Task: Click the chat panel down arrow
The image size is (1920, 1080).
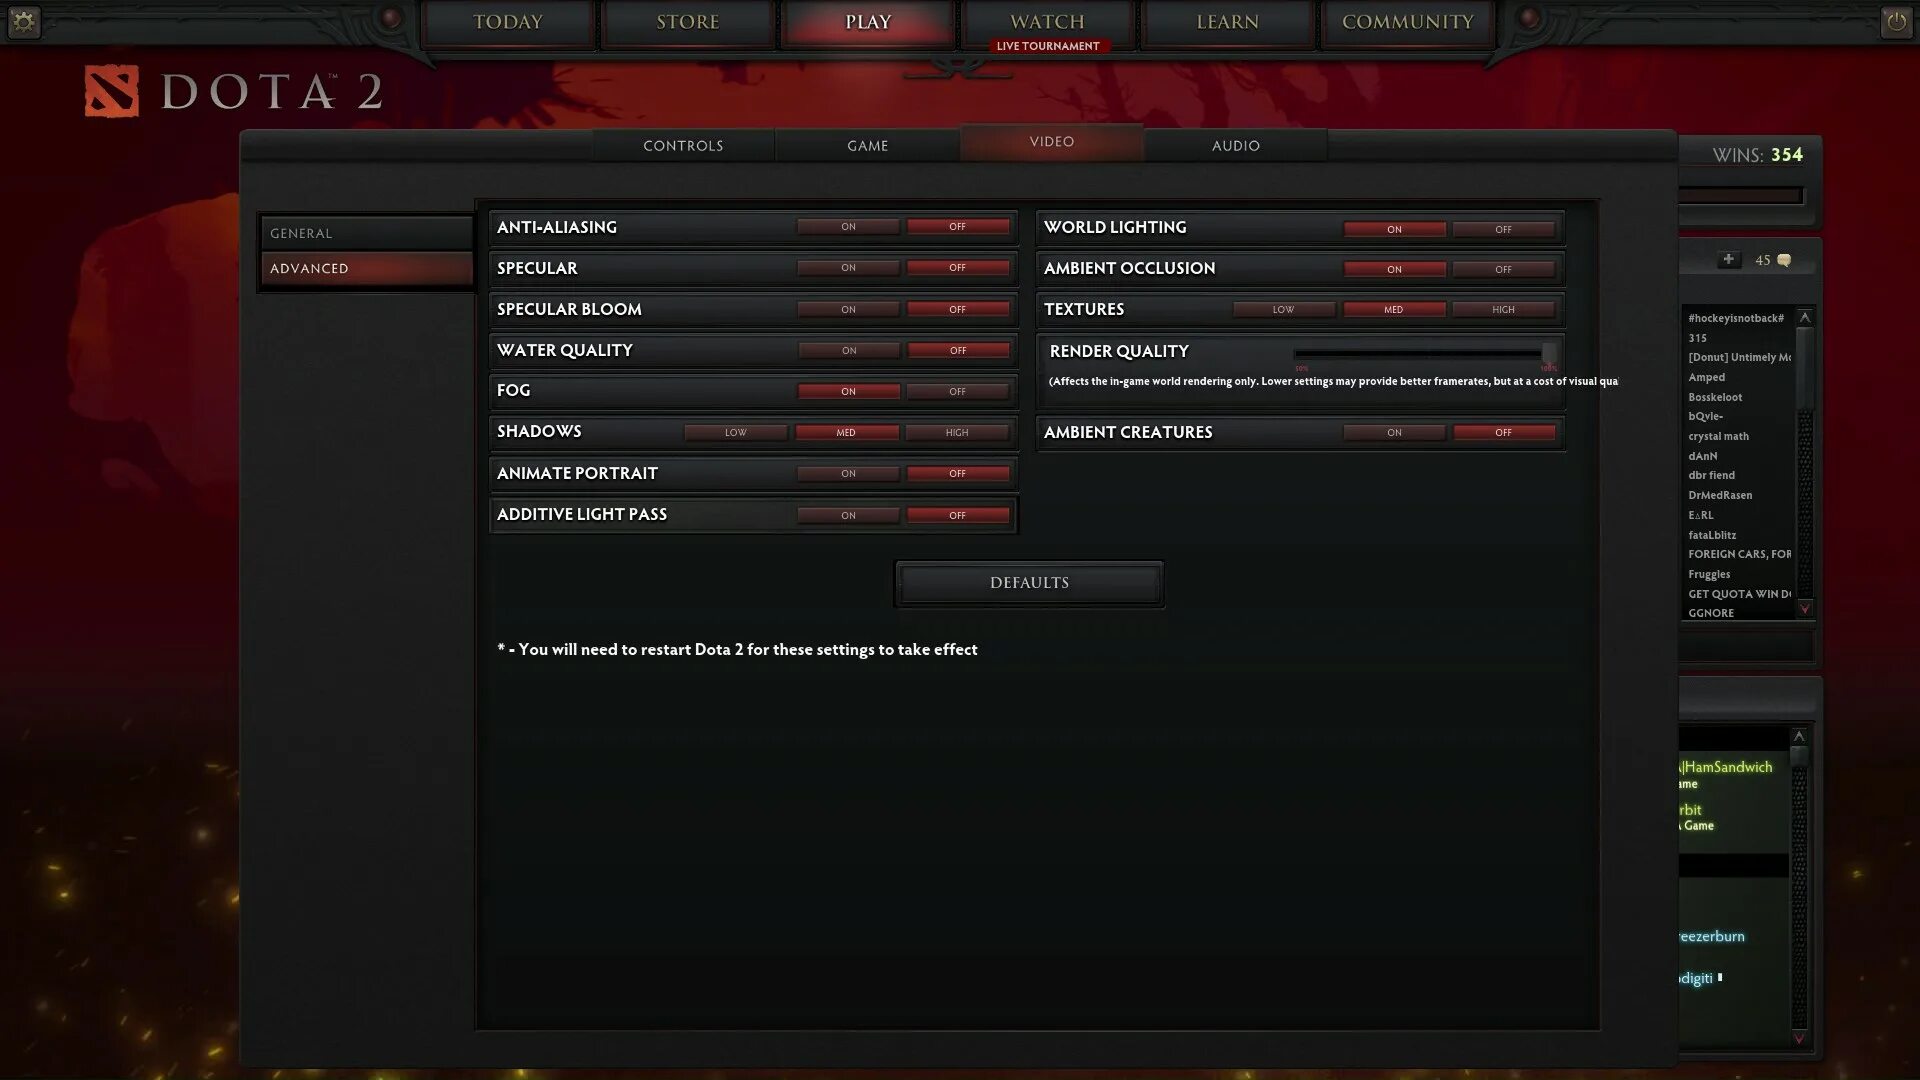Action: point(1799,1038)
